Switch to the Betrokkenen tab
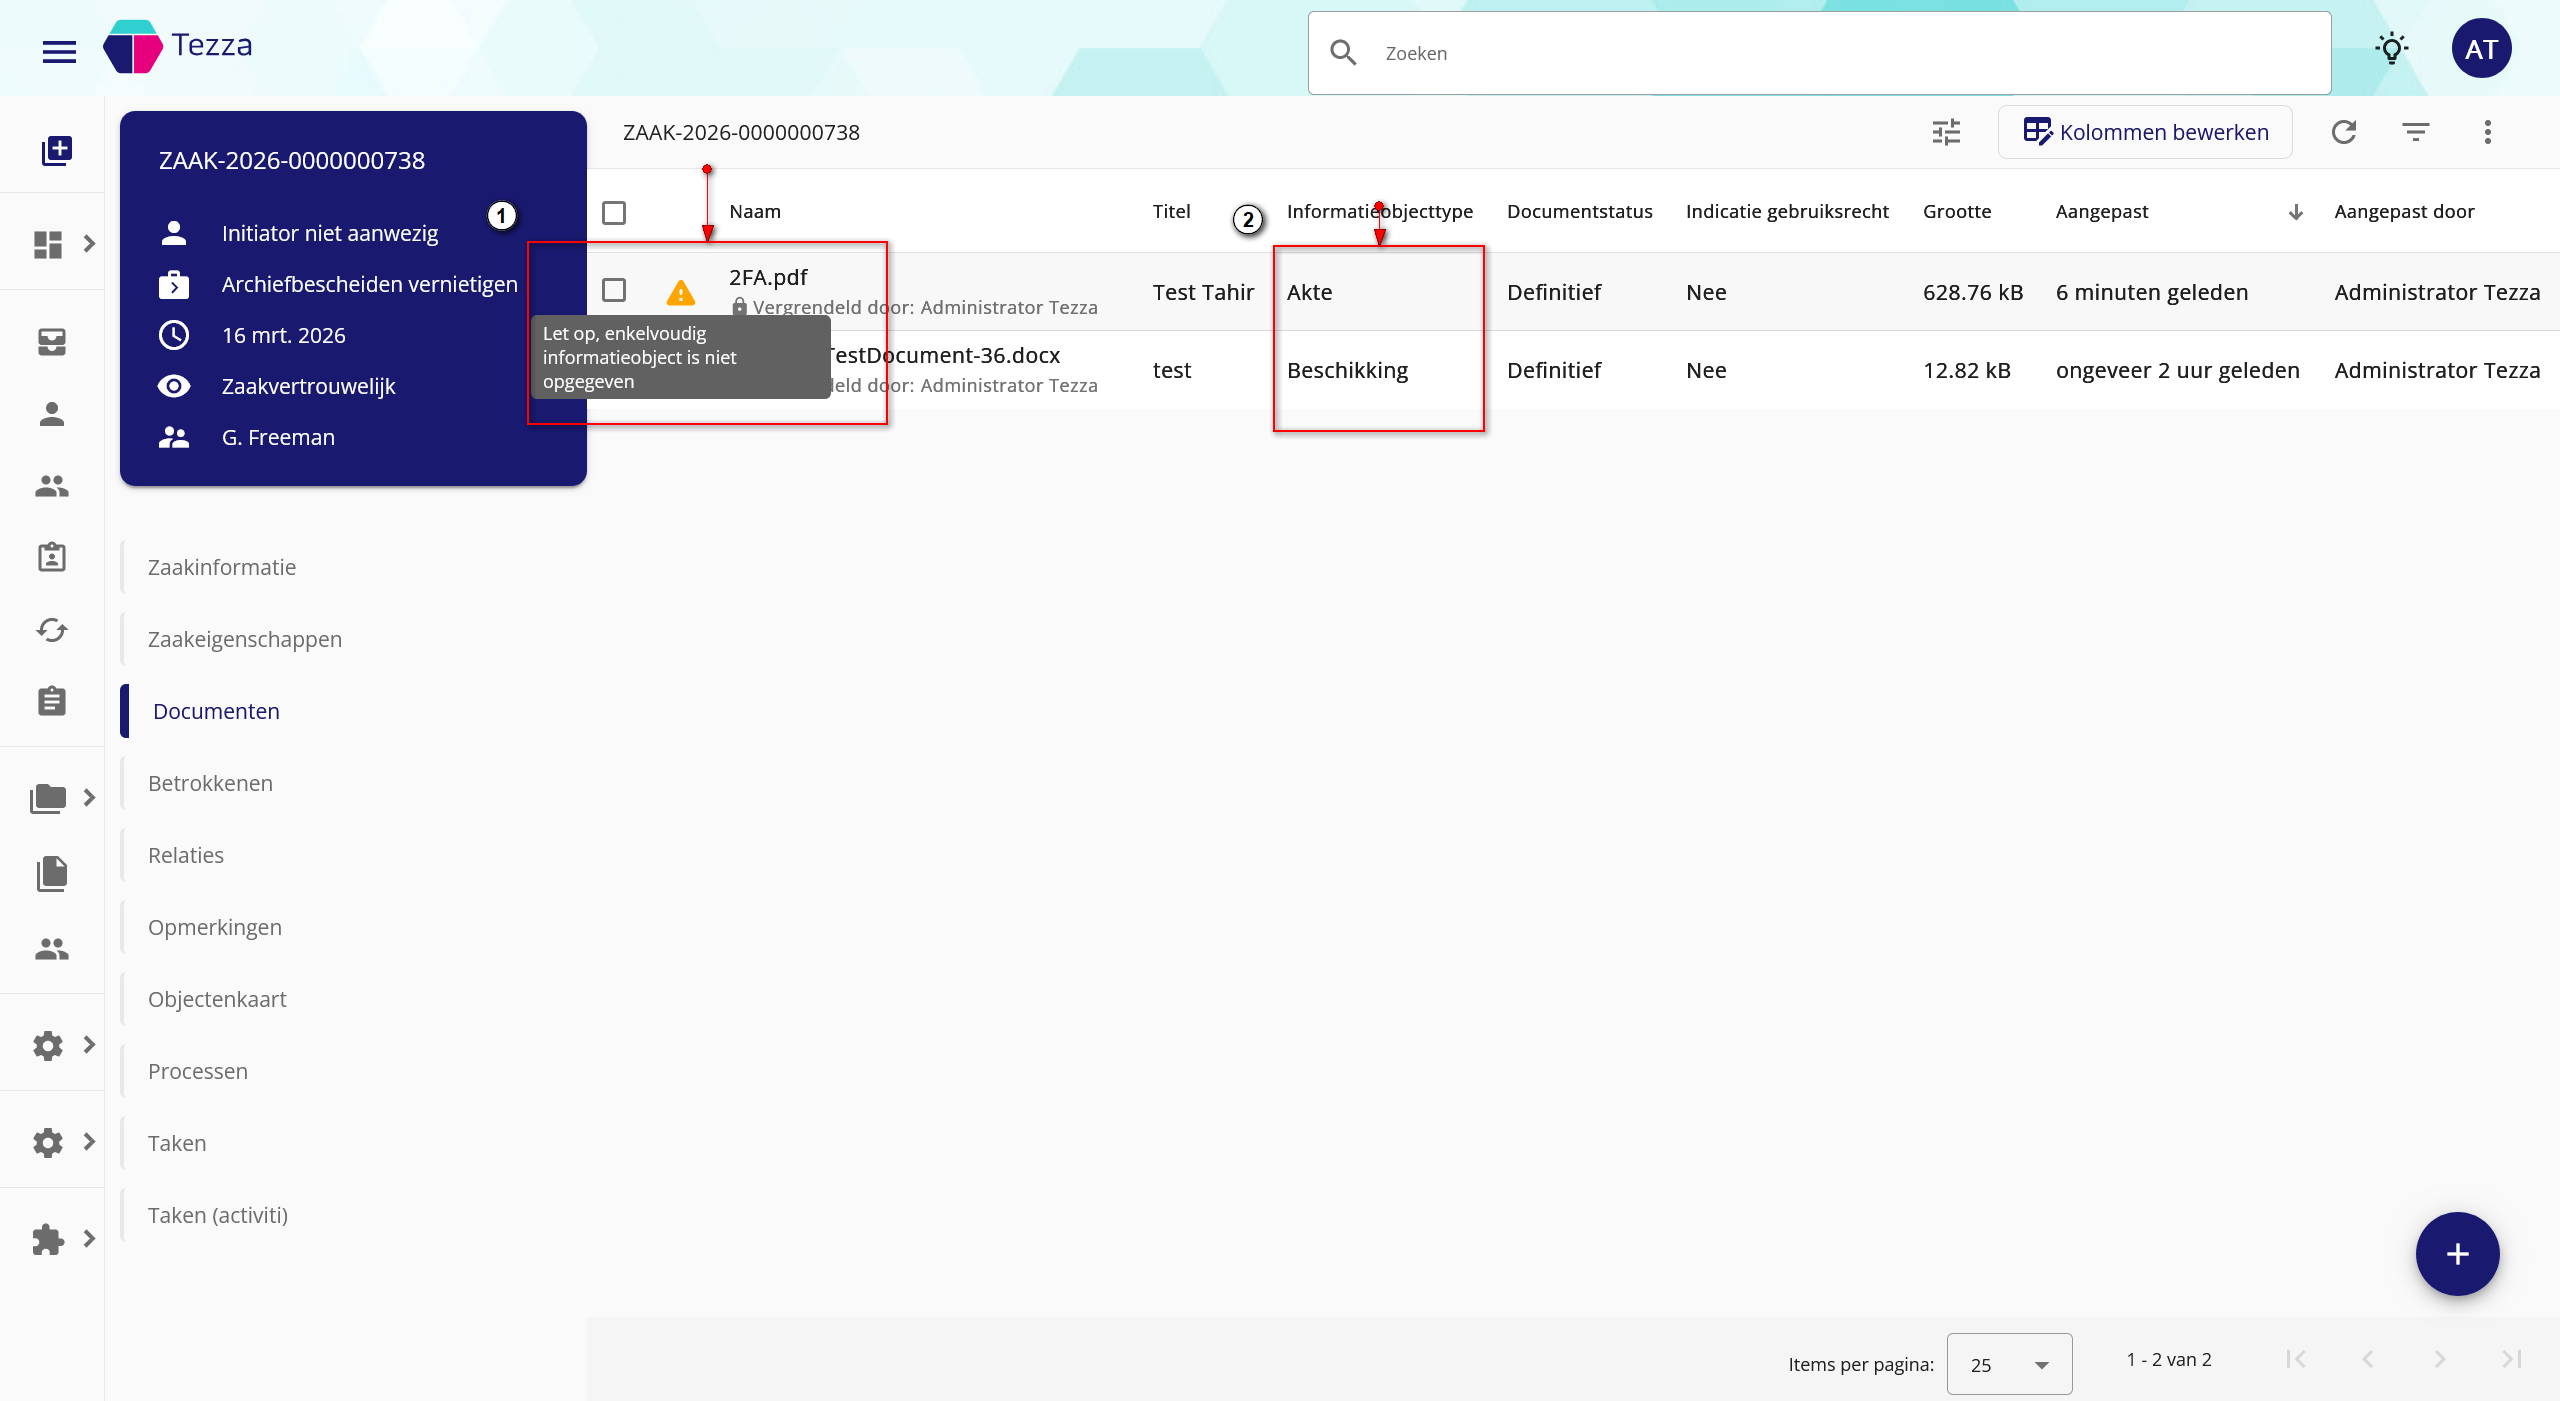This screenshot has width=2560, height=1401. click(210, 783)
